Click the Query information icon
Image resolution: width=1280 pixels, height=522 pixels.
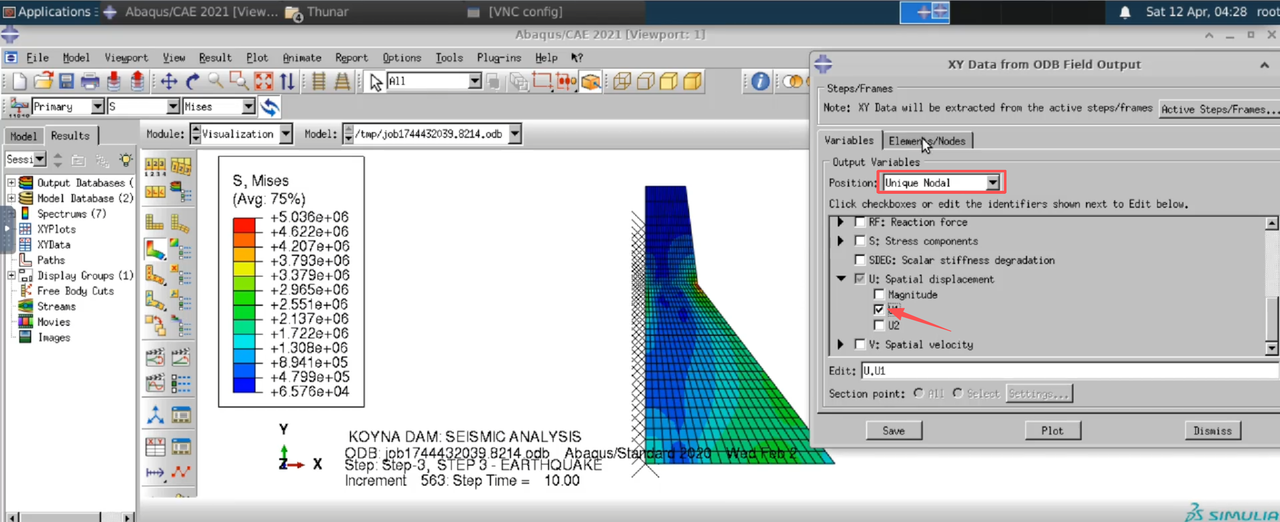[x=760, y=82]
